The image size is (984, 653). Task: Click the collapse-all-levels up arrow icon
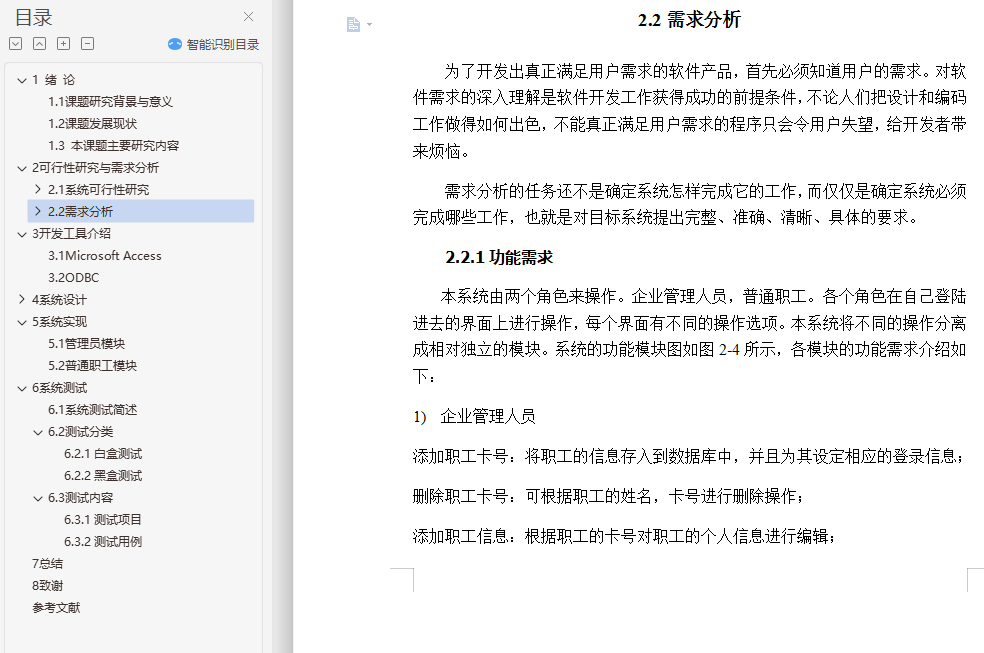tap(40, 43)
